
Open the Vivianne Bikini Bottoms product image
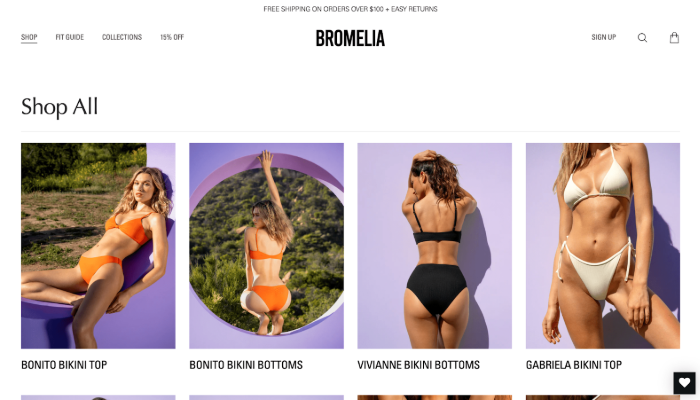(x=434, y=246)
